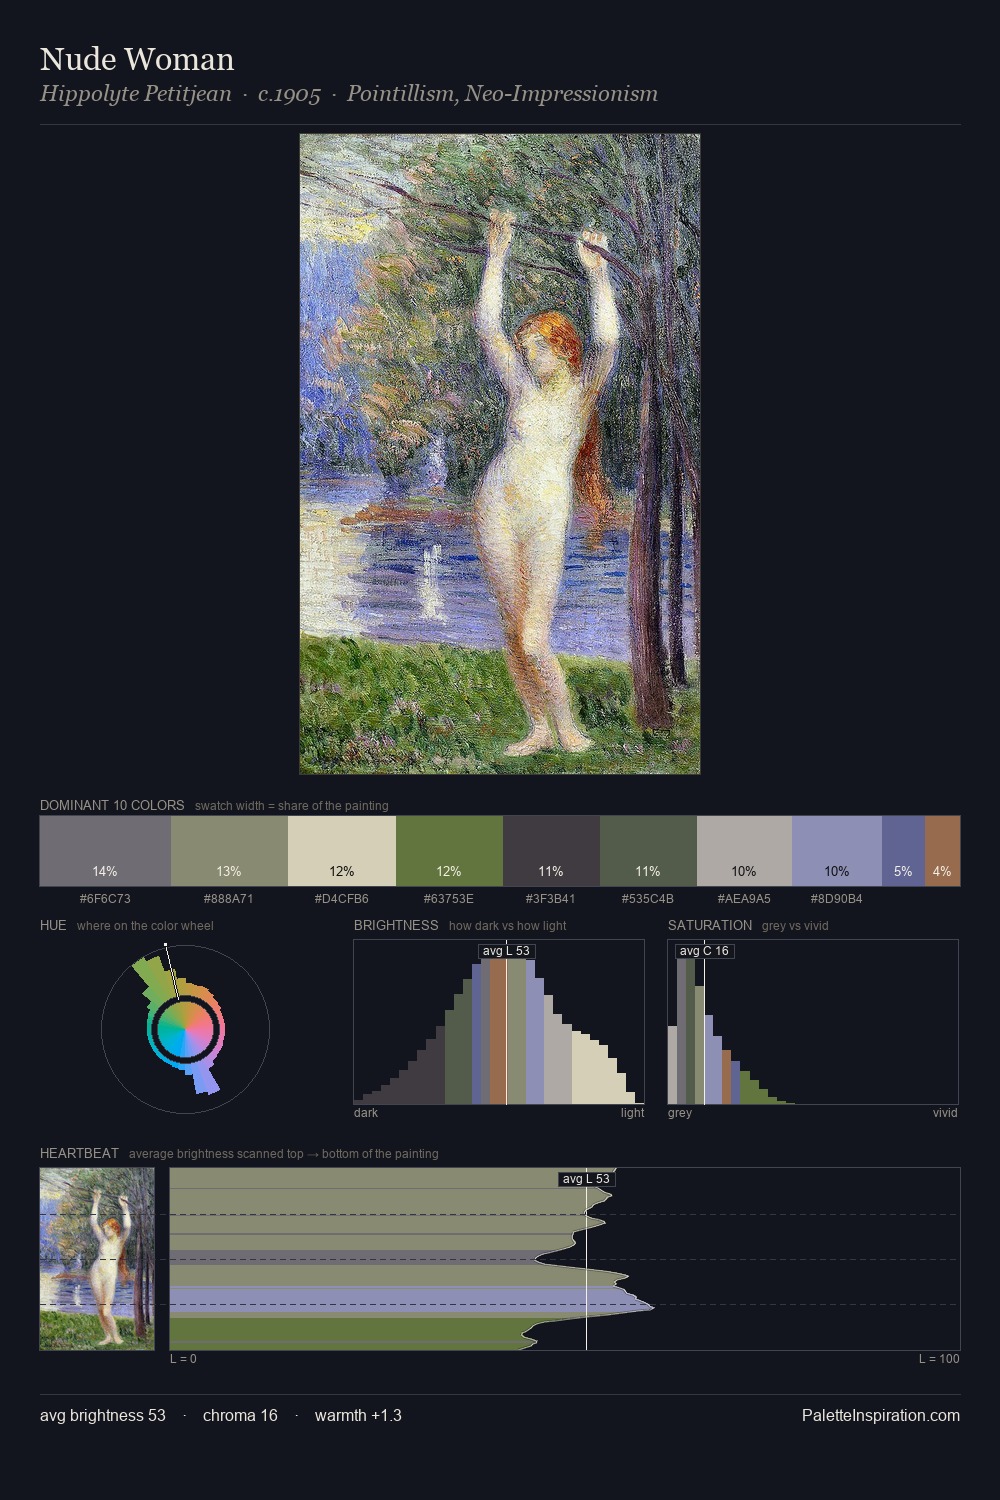This screenshot has width=1000, height=1500.
Task: Select the #D4CFB6 cream swatch
Action: 342,851
